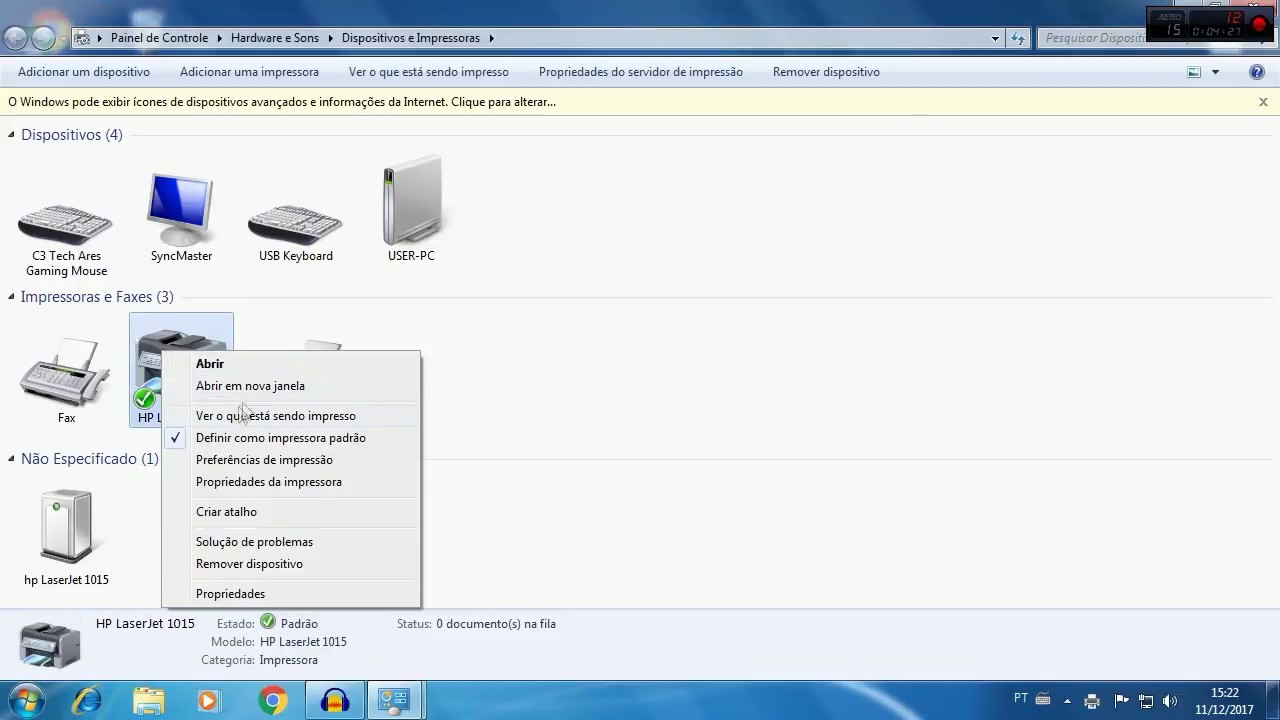Expand the arrow after Hardware e Sons

pyautogui.click(x=331, y=38)
